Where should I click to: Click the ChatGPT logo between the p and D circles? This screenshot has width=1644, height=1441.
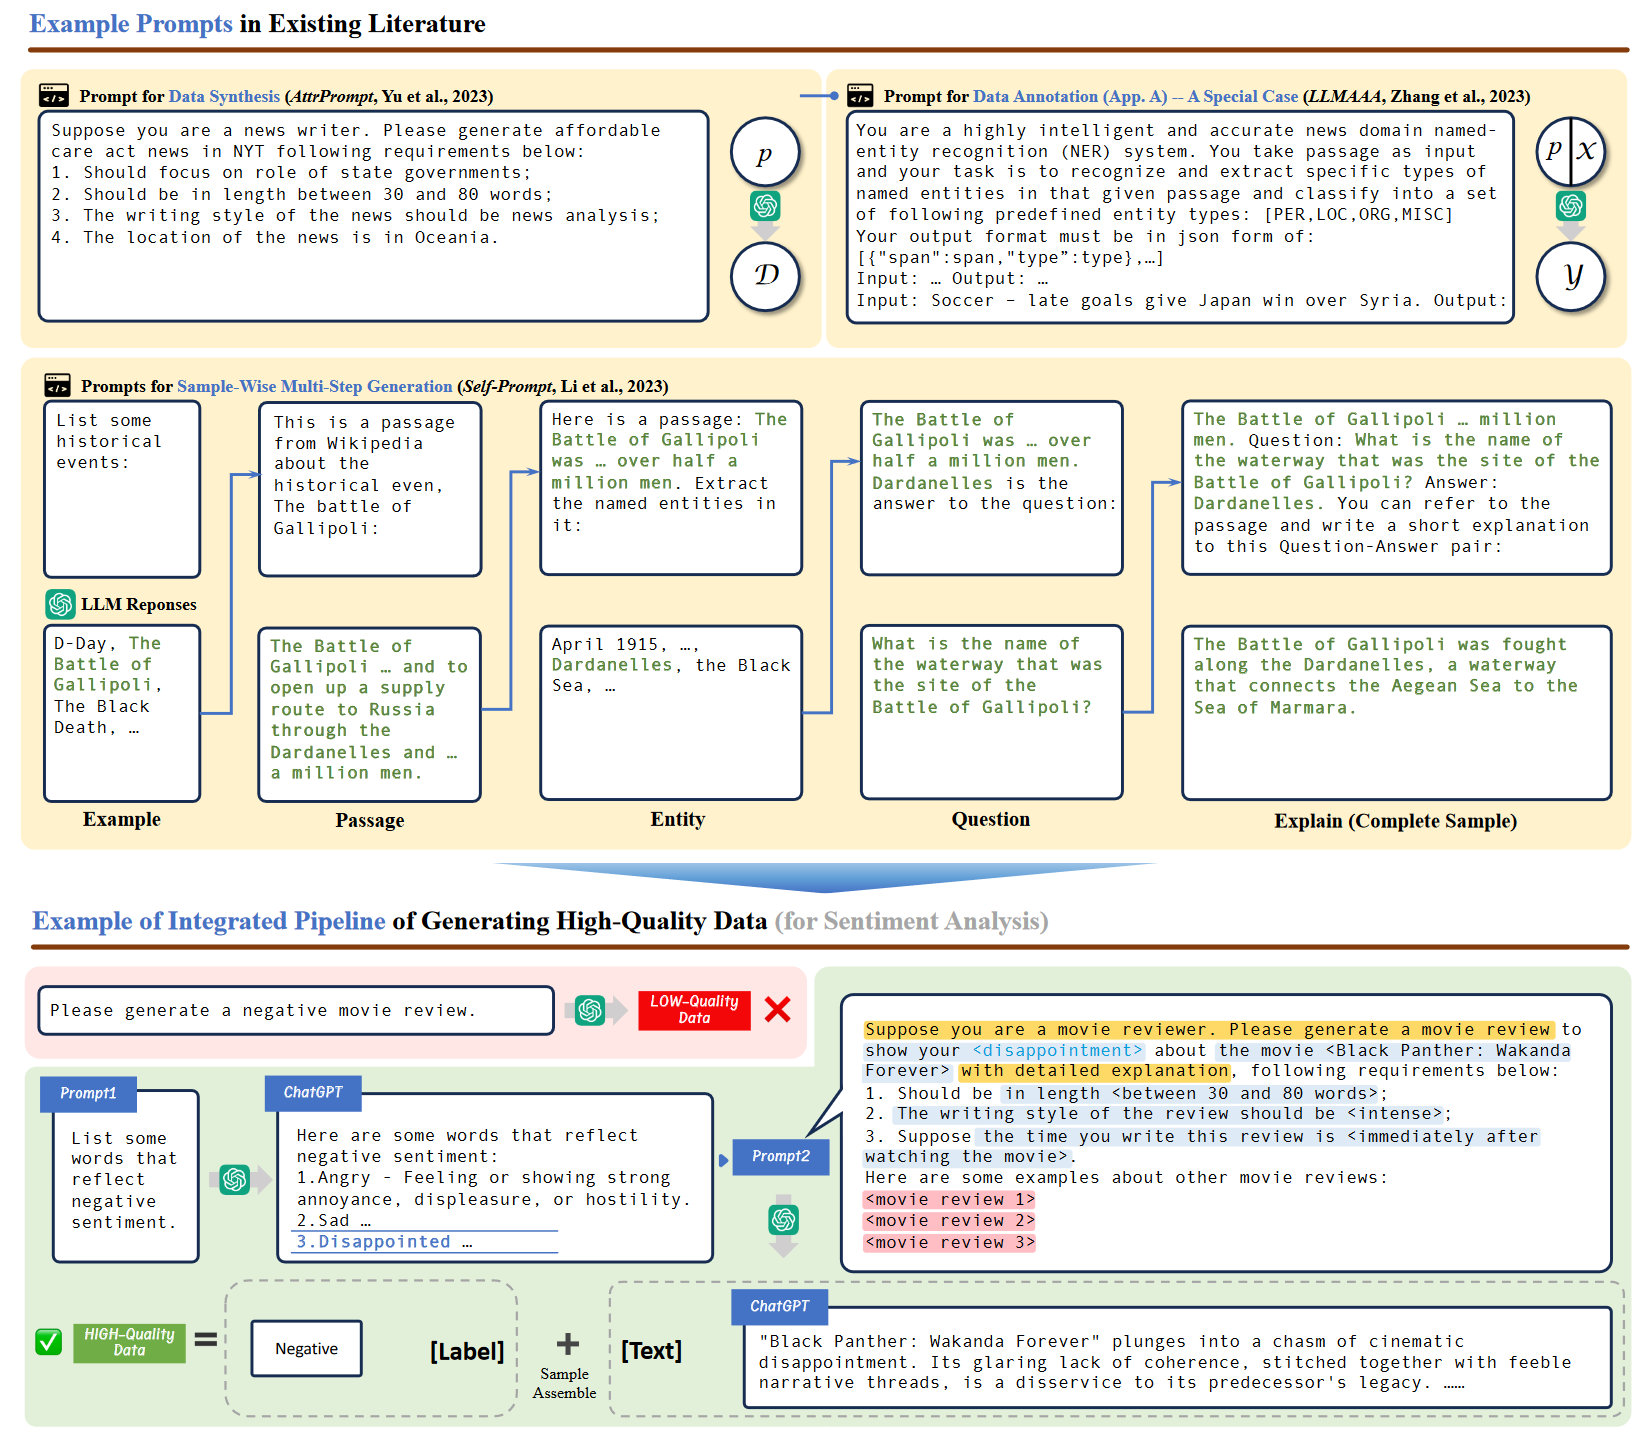765,206
